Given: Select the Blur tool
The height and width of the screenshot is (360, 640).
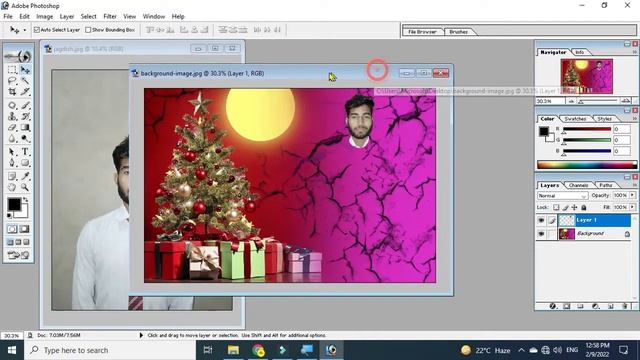Looking at the screenshot, I should (x=12, y=138).
